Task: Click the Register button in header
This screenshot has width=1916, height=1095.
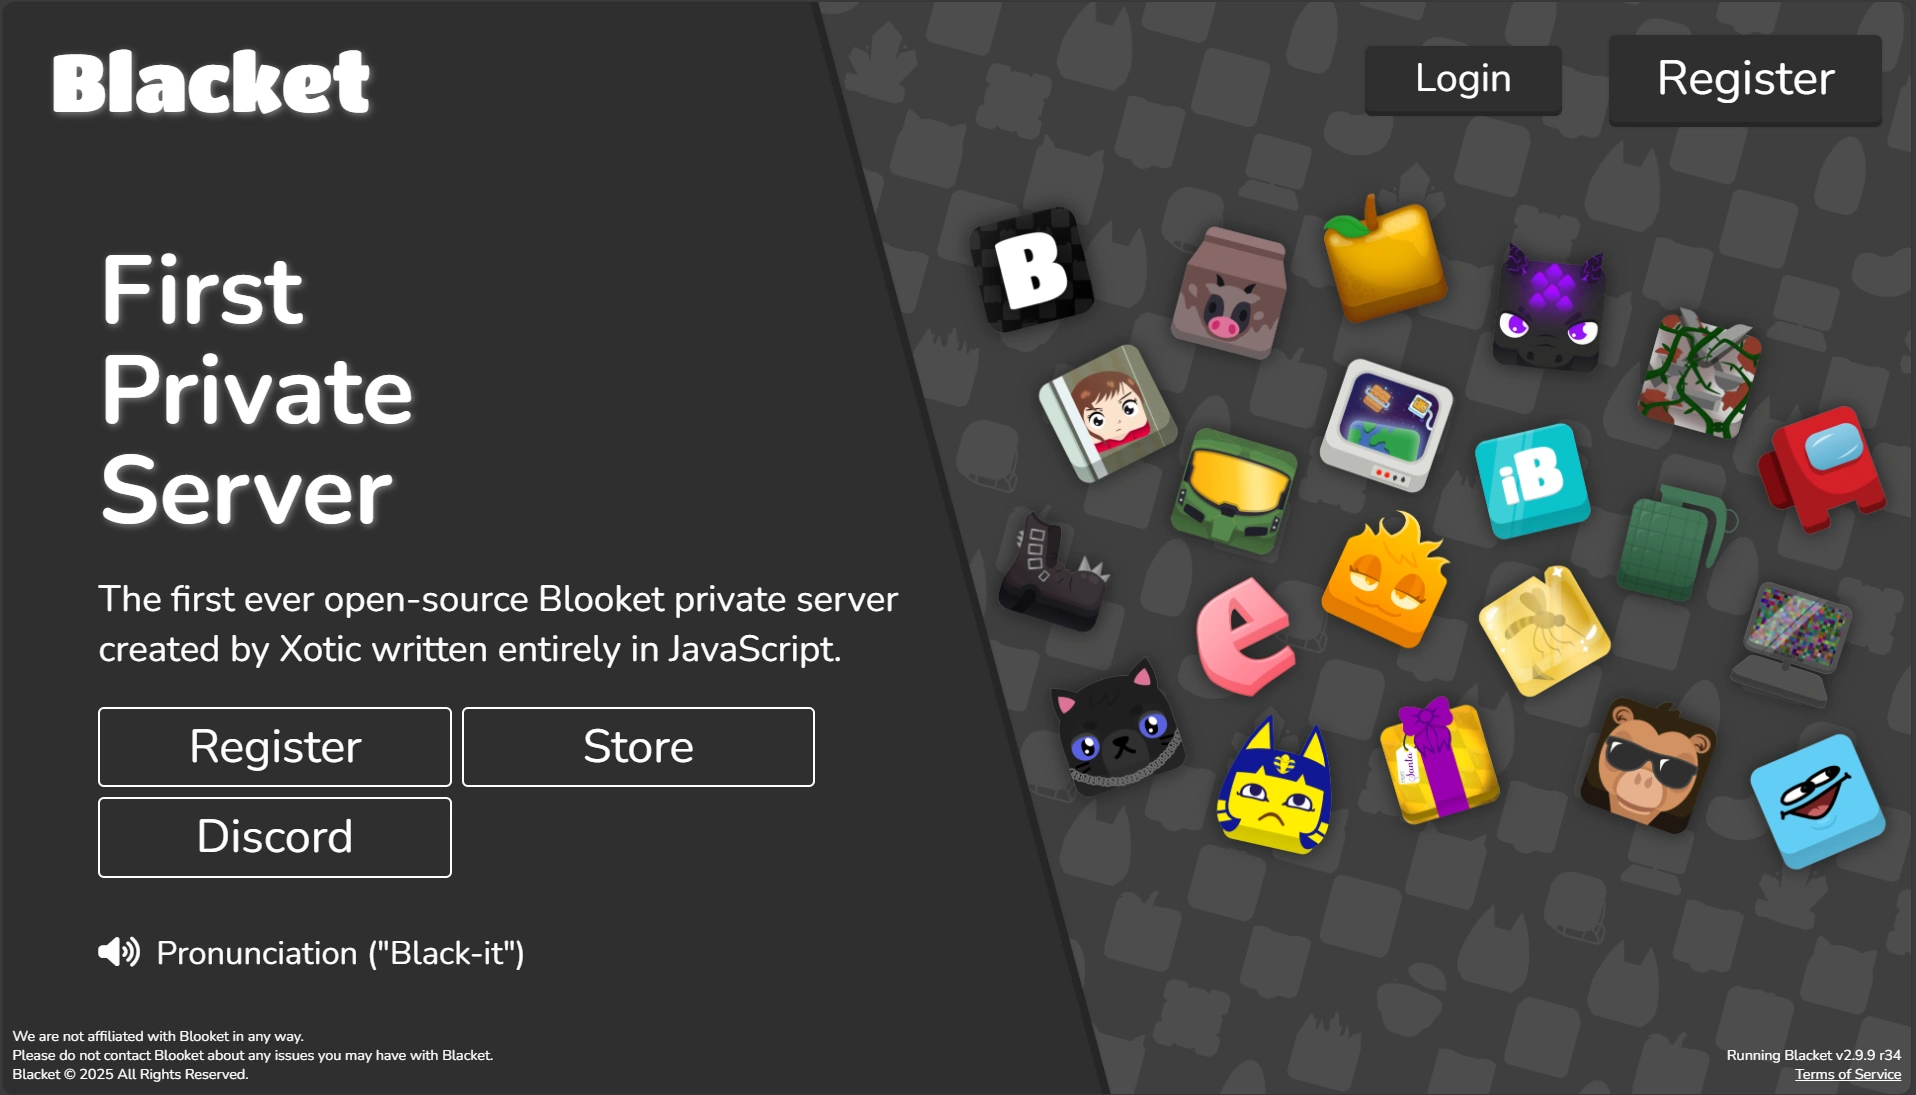Action: coord(1745,79)
